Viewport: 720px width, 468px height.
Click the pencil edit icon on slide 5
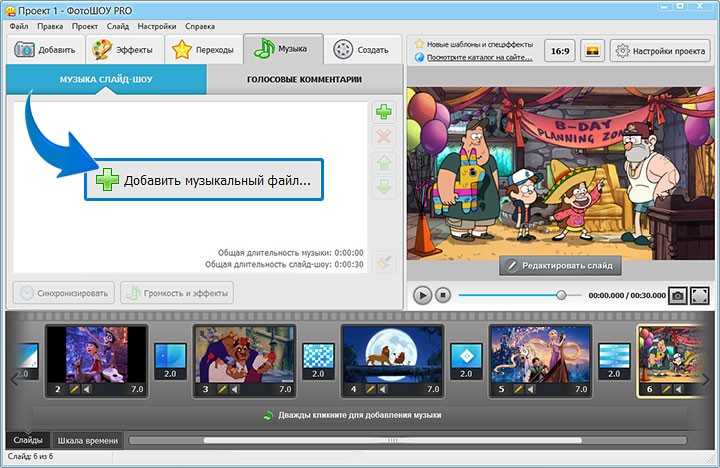[518, 389]
